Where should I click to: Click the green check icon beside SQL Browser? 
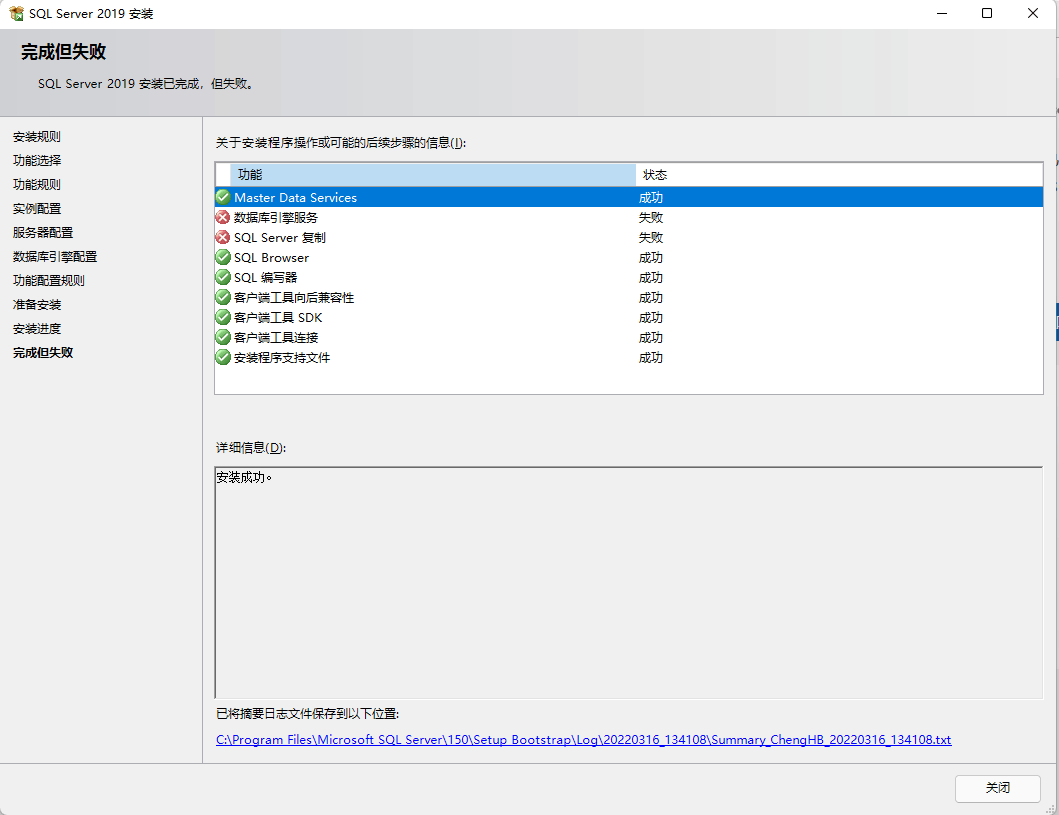(x=223, y=257)
